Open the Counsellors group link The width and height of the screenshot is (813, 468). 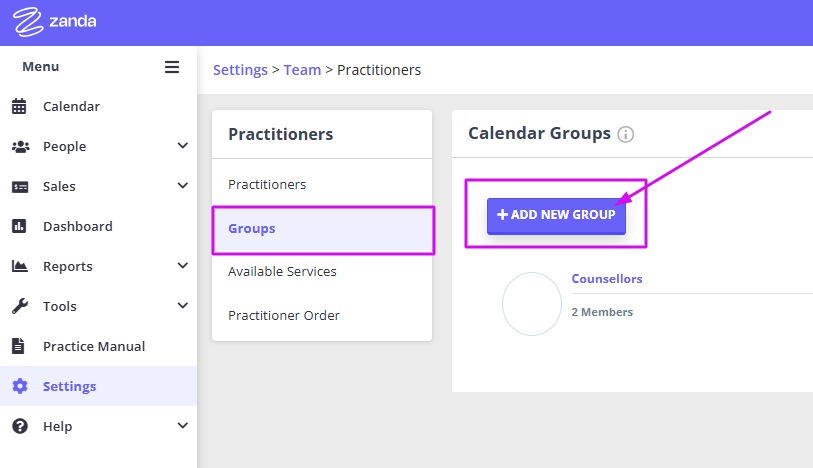click(607, 279)
